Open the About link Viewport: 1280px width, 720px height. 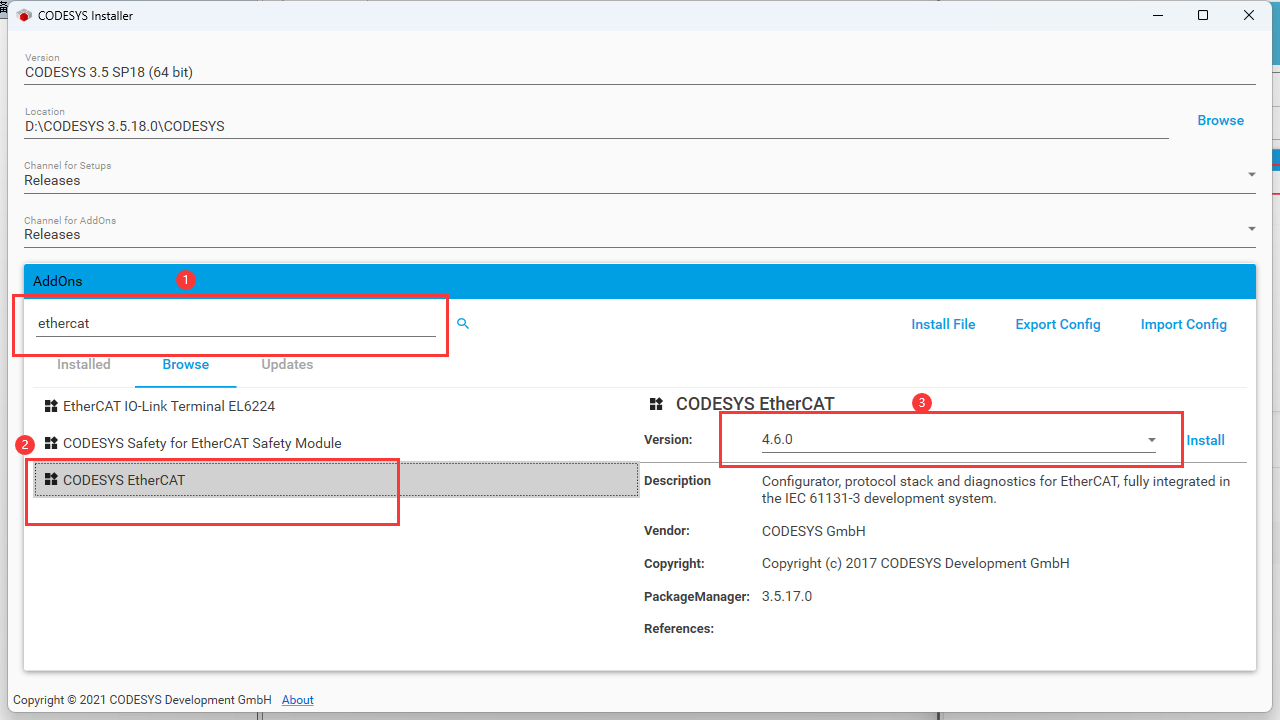click(298, 700)
